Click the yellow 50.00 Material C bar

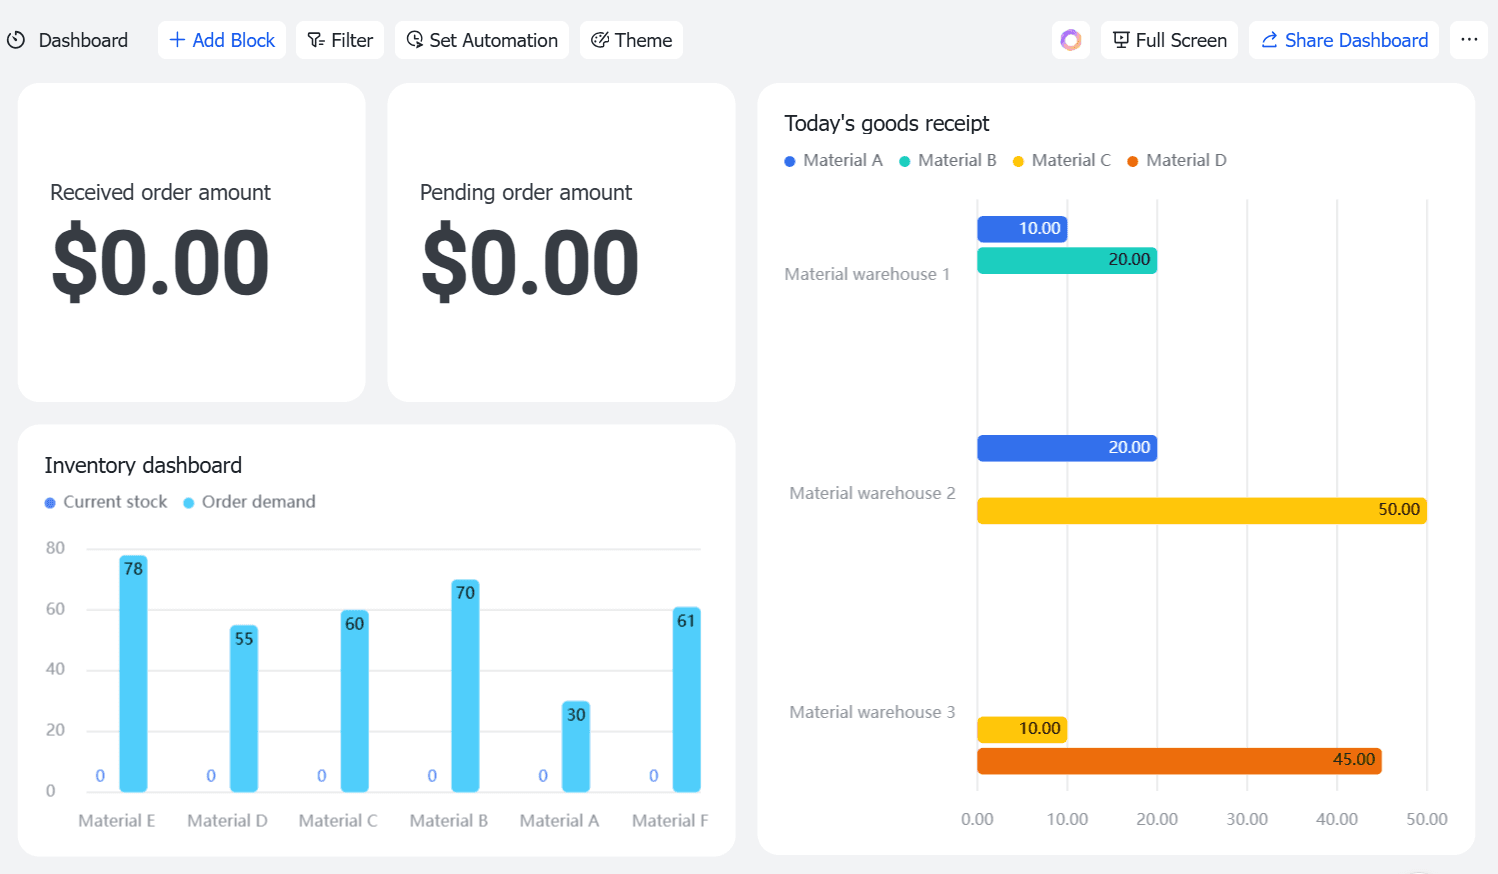point(1202,510)
